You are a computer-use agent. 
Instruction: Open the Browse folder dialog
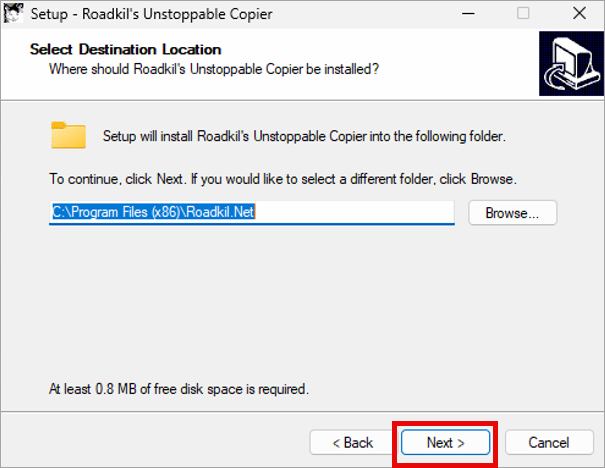(512, 213)
